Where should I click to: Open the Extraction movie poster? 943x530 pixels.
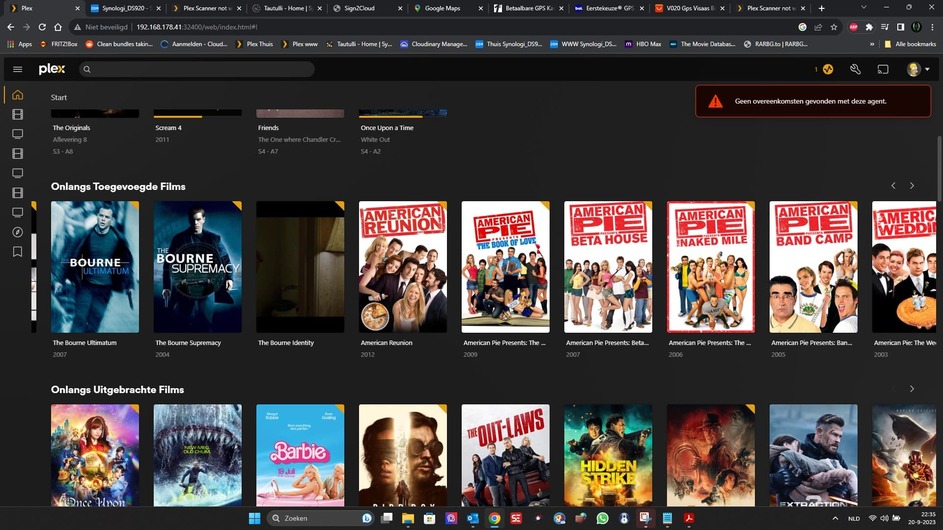[x=813, y=455]
